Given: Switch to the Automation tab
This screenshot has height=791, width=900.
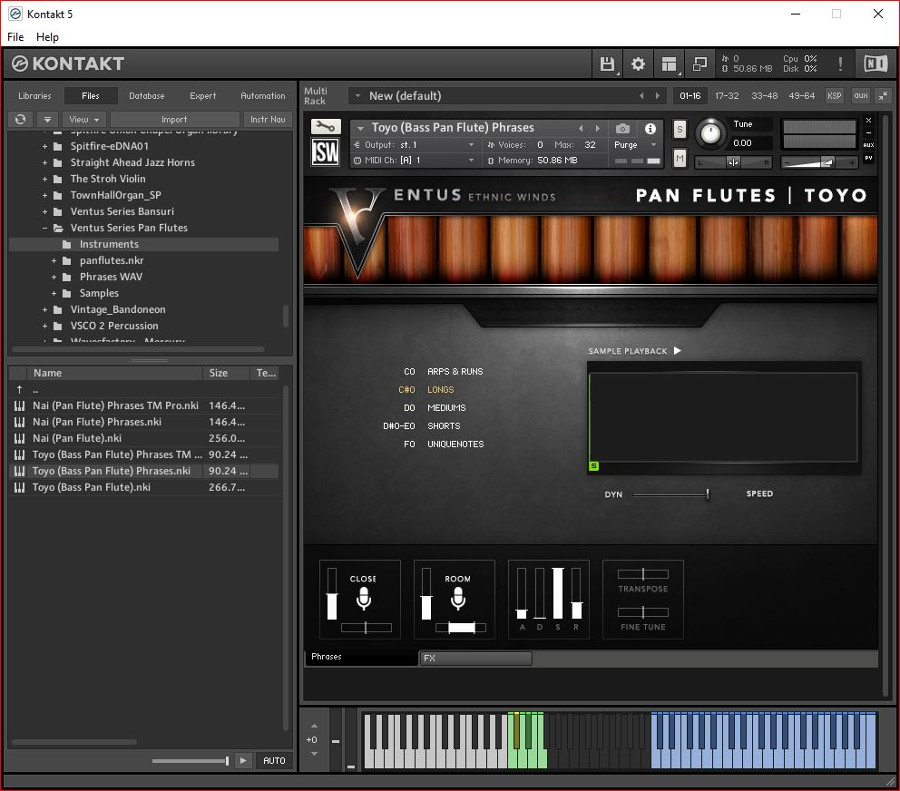Looking at the screenshot, I should (x=262, y=96).
